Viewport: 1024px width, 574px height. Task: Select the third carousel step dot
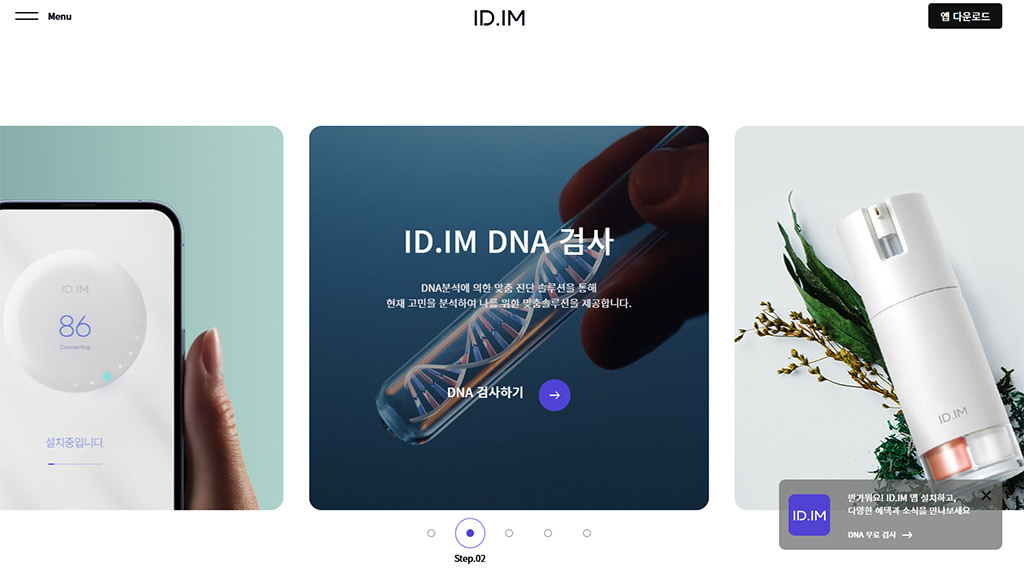pyautogui.click(x=509, y=533)
